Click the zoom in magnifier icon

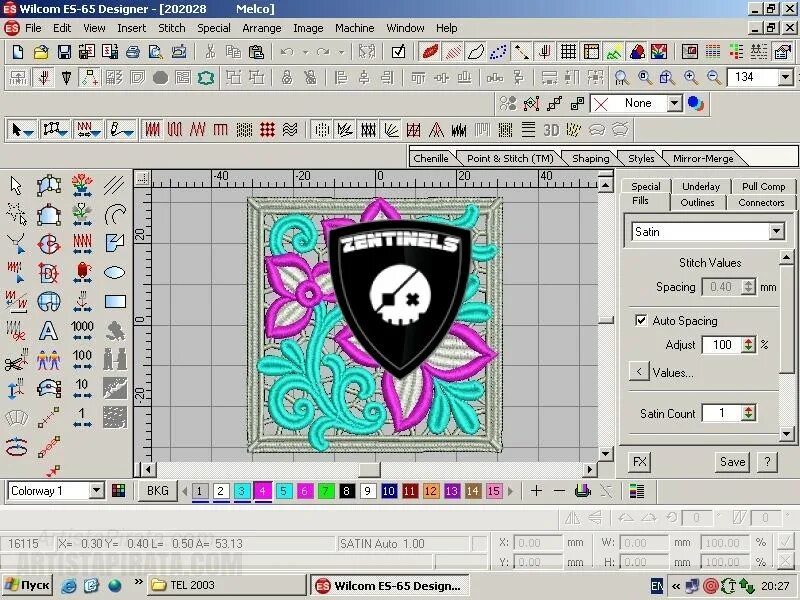tap(691, 78)
